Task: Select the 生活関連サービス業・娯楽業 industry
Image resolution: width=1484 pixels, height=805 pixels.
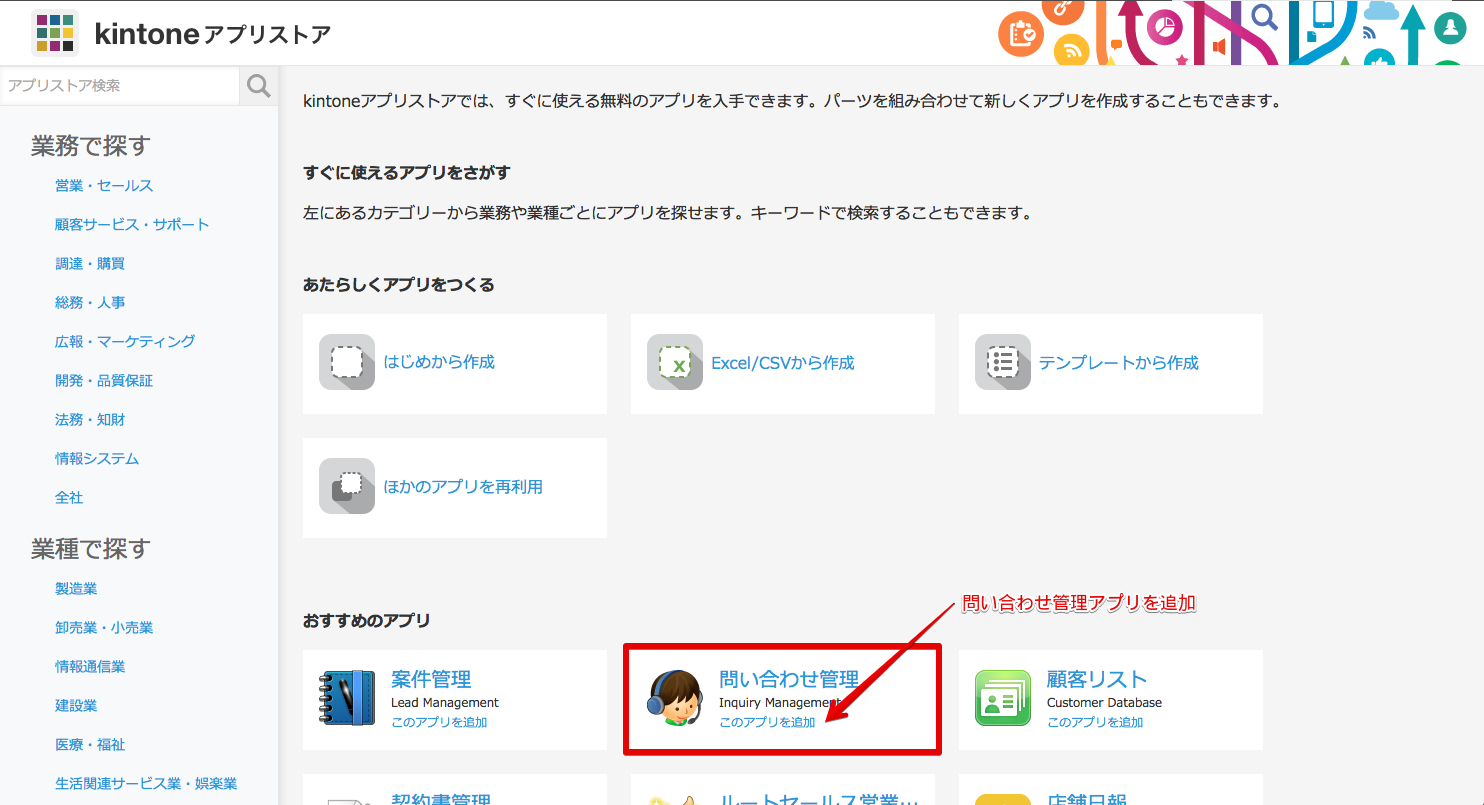Action: click(x=146, y=784)
